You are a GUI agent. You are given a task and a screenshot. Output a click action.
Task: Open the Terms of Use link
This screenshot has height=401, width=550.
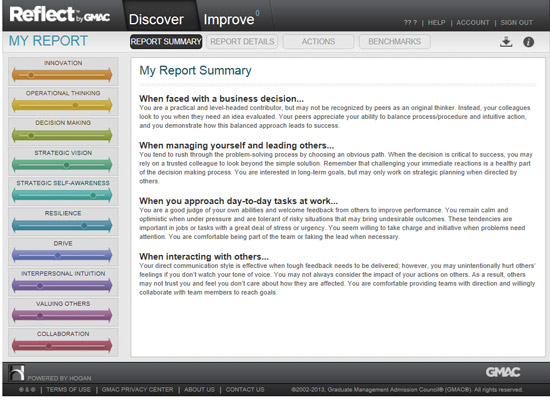(68, 389)
